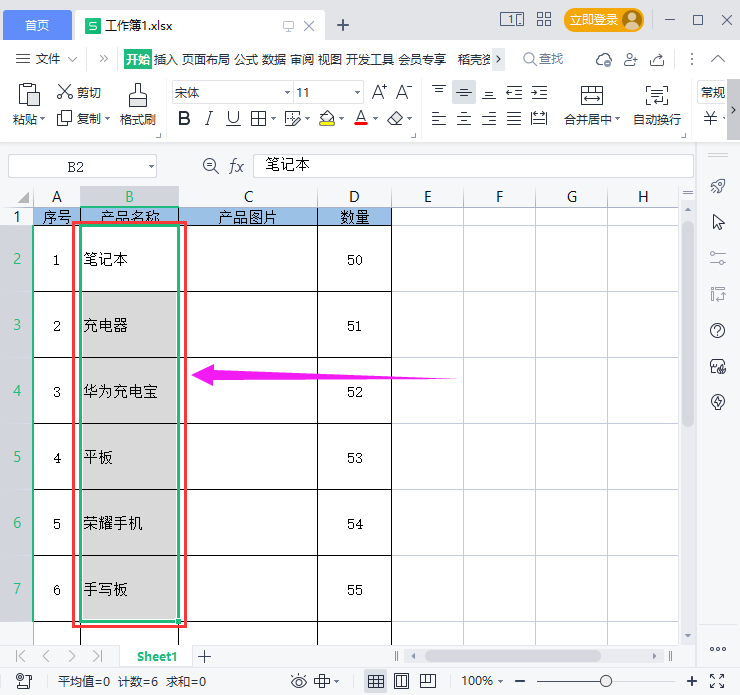Open the insert function fx button
Screen dimensions: 740x695
coord(236,166)
